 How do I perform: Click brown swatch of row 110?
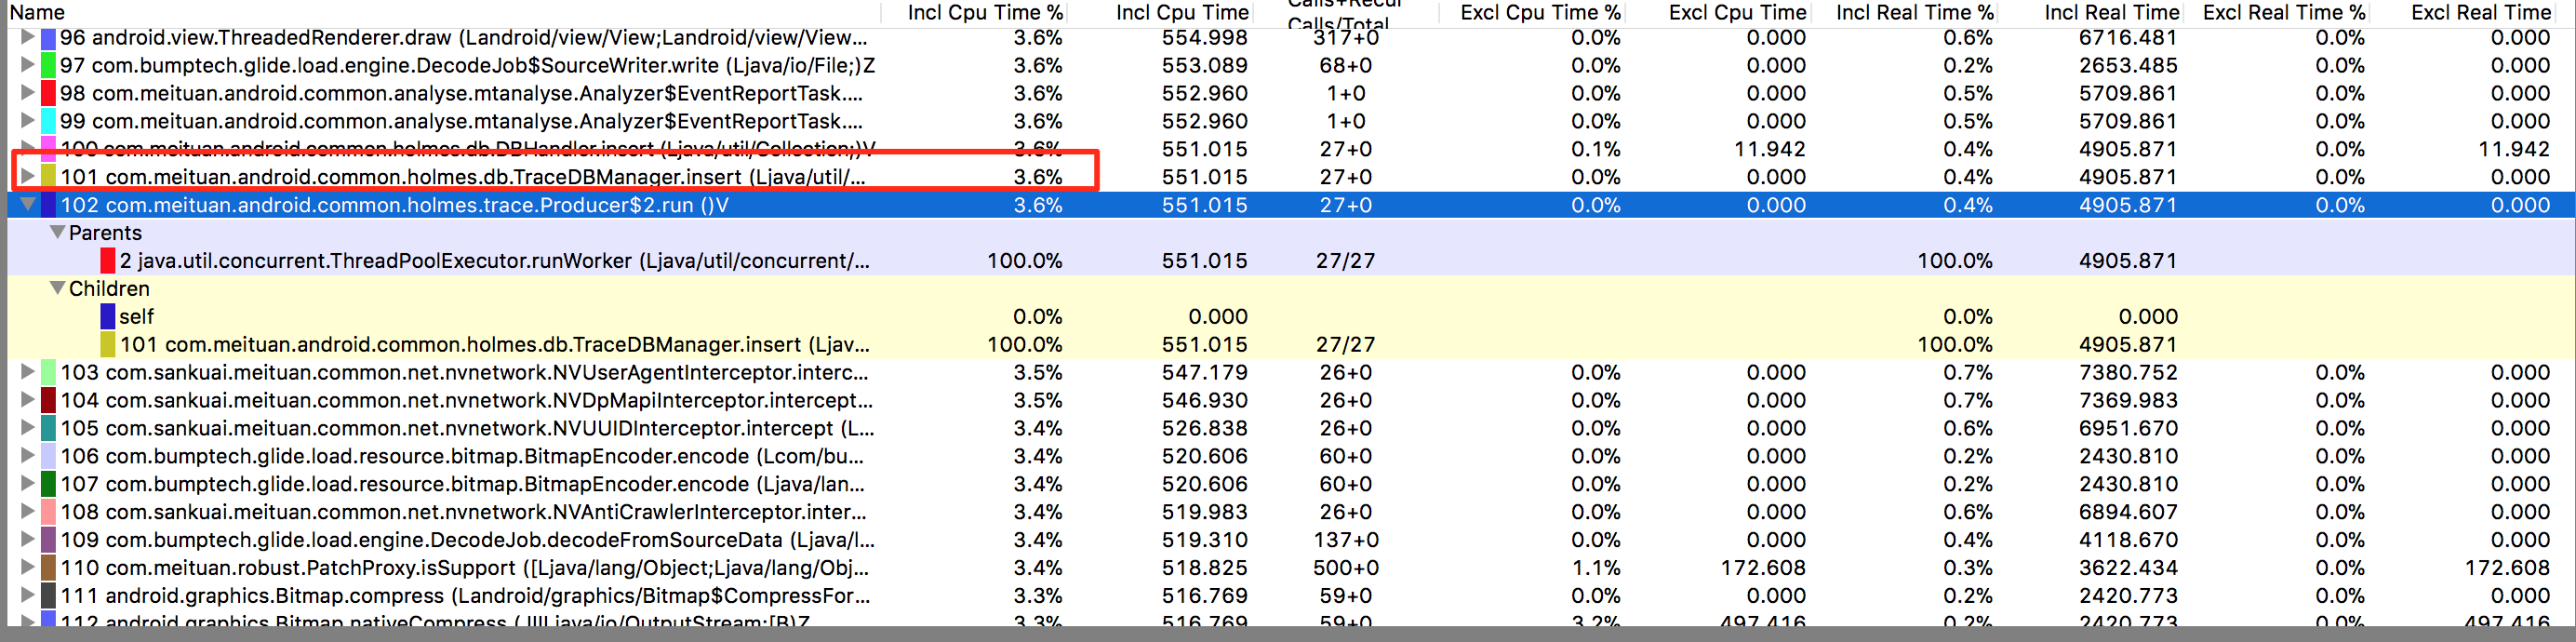[48, 568]
